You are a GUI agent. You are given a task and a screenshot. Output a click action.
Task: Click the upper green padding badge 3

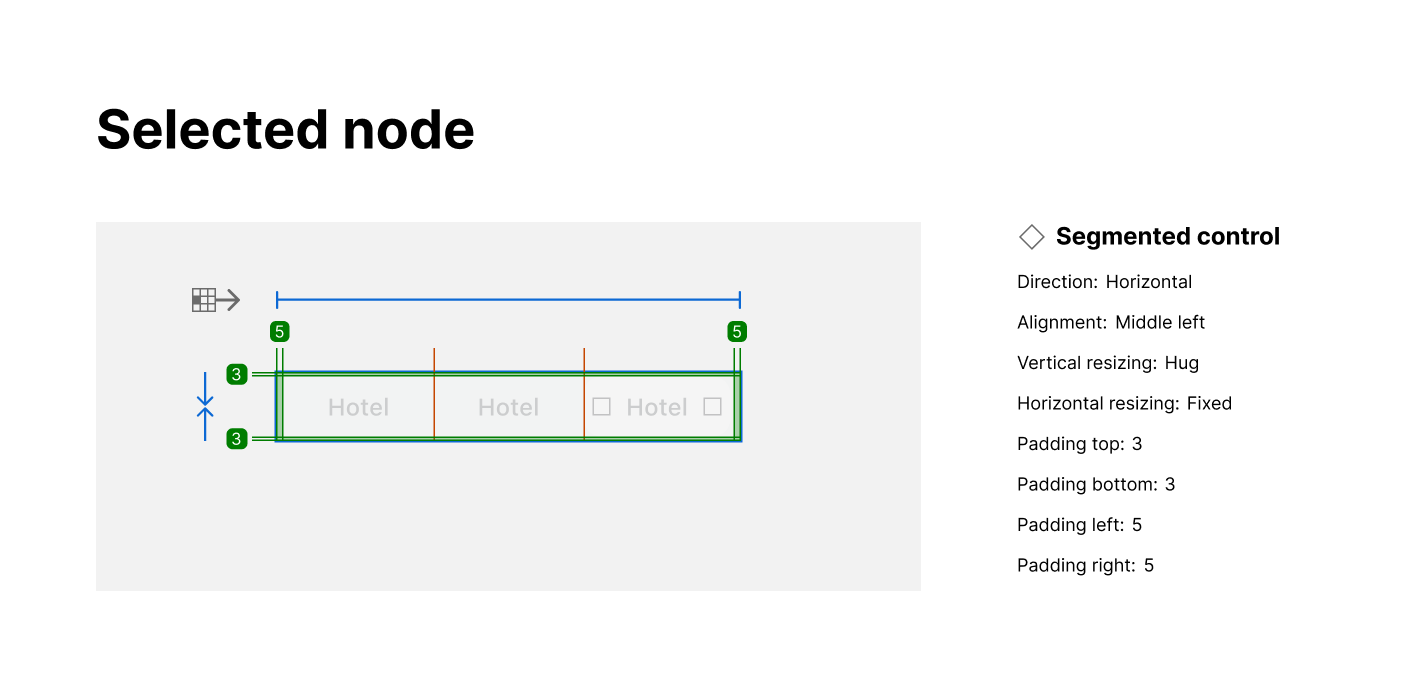coord(237,375)
